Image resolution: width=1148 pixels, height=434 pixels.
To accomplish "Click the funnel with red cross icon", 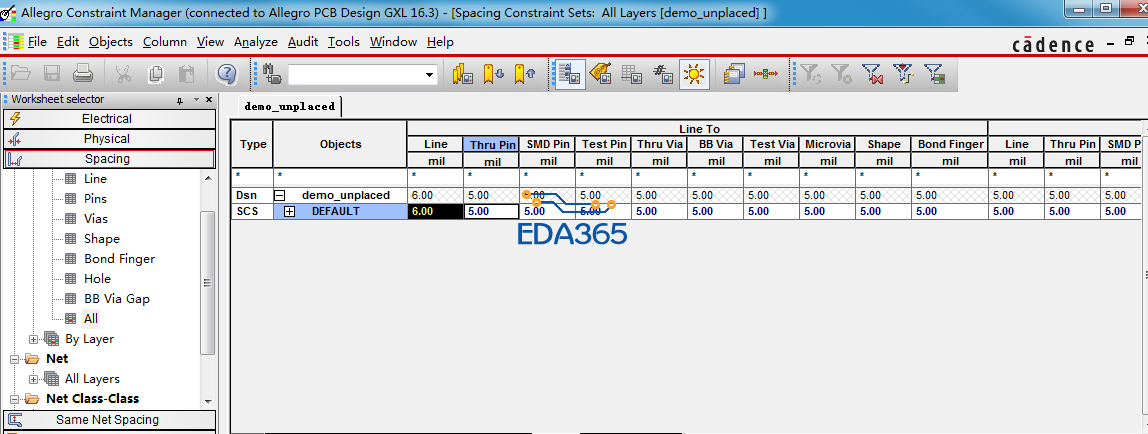I will pyautogui.click(x=872, y=73).
